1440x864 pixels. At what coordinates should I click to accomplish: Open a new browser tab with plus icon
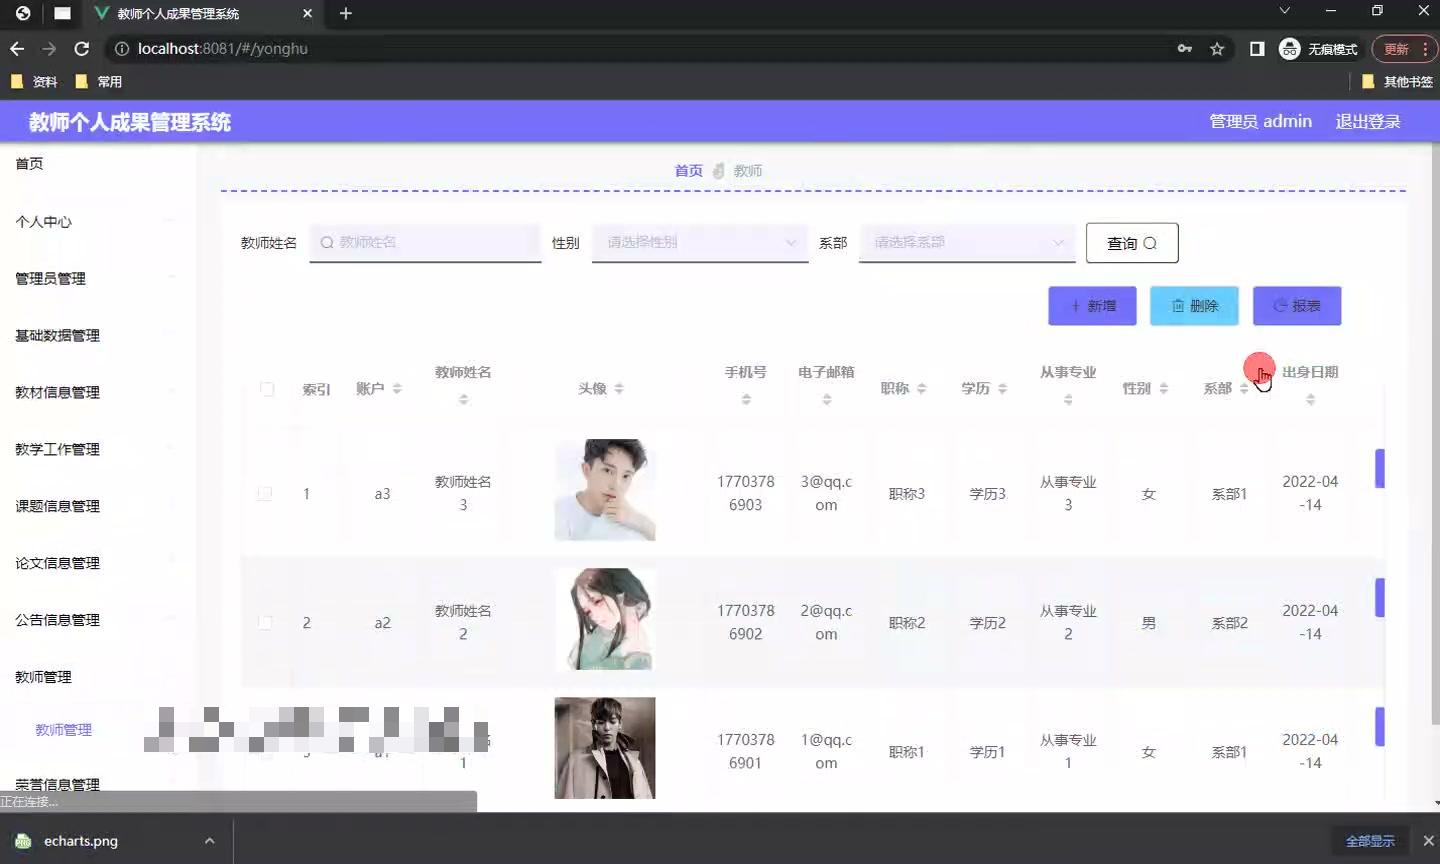[x=346, y=13]
